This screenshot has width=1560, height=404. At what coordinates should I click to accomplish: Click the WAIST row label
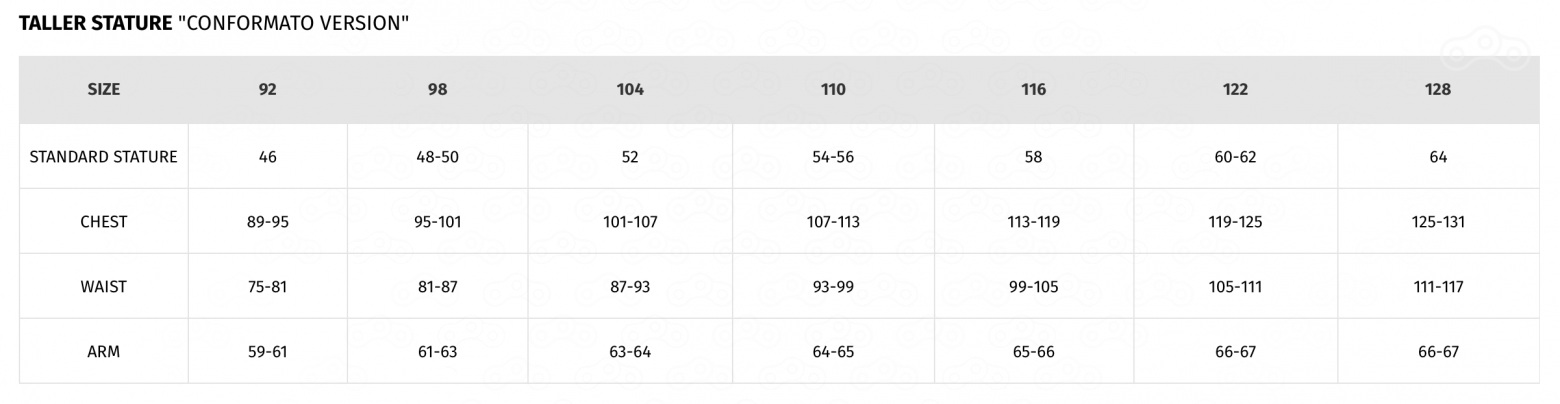click(x=103, y=287)
